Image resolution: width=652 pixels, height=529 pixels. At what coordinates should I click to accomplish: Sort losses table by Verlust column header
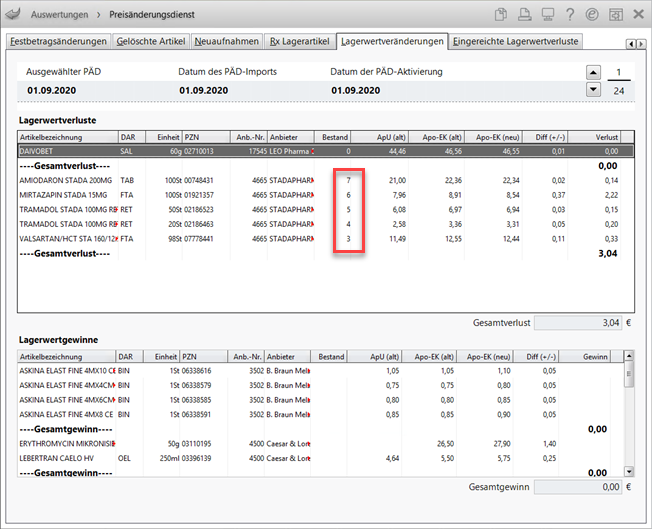(x=595, y=137)
